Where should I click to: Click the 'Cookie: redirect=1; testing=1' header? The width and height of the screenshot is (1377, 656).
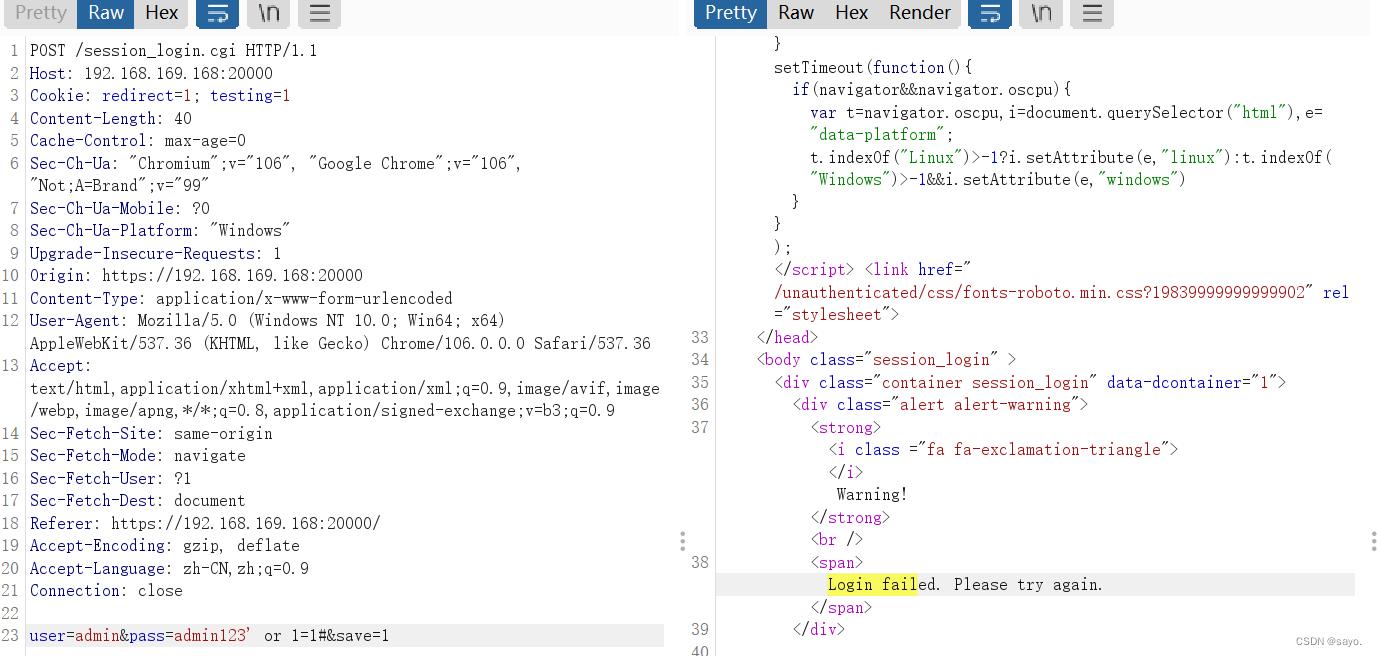click(x=160, y=96)
